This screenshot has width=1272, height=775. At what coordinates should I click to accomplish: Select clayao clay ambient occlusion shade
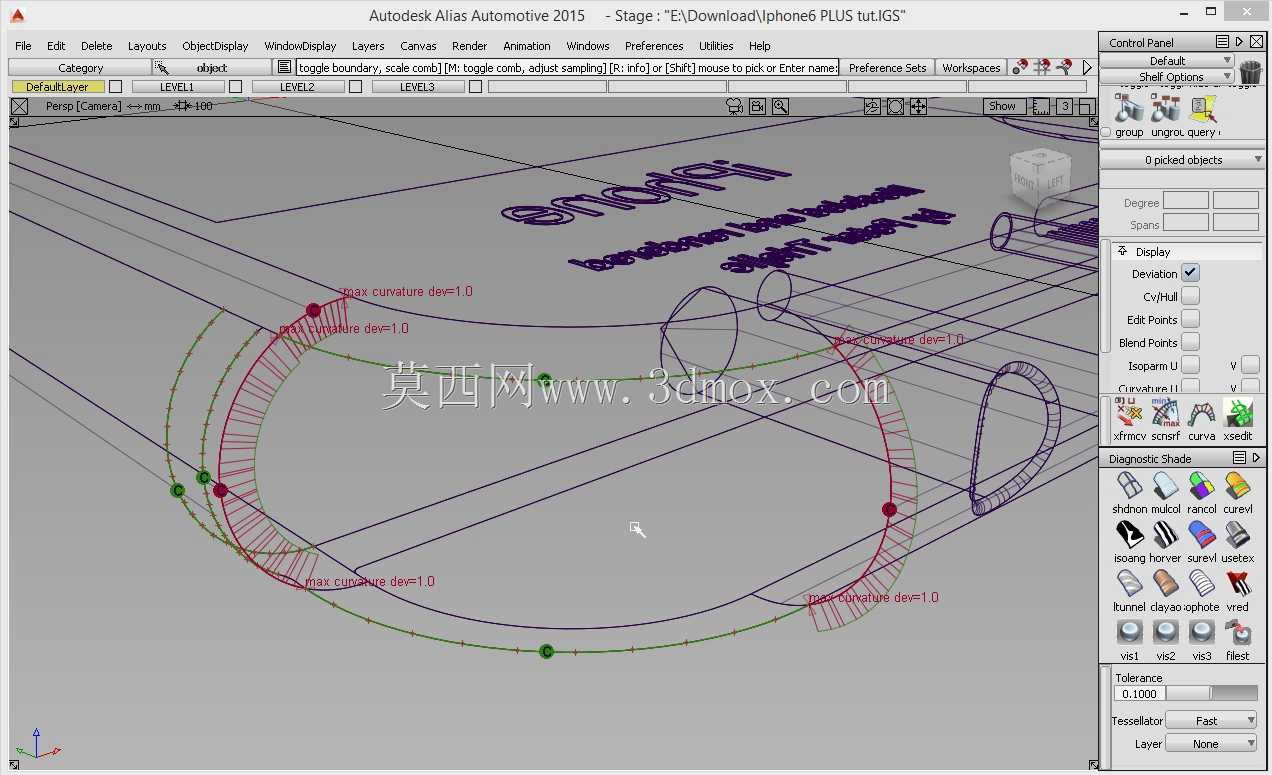click(1166, 584)
